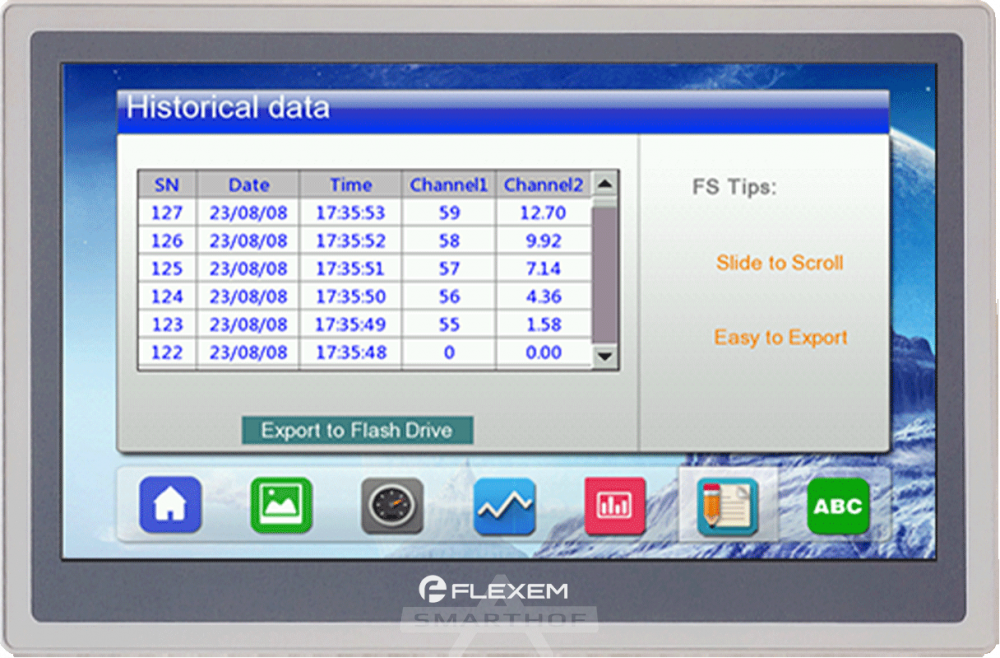Viewport: 1000px width, 658px height.
Task: Click scroll up arrow in data table
Action: click(x=605, y=184)
